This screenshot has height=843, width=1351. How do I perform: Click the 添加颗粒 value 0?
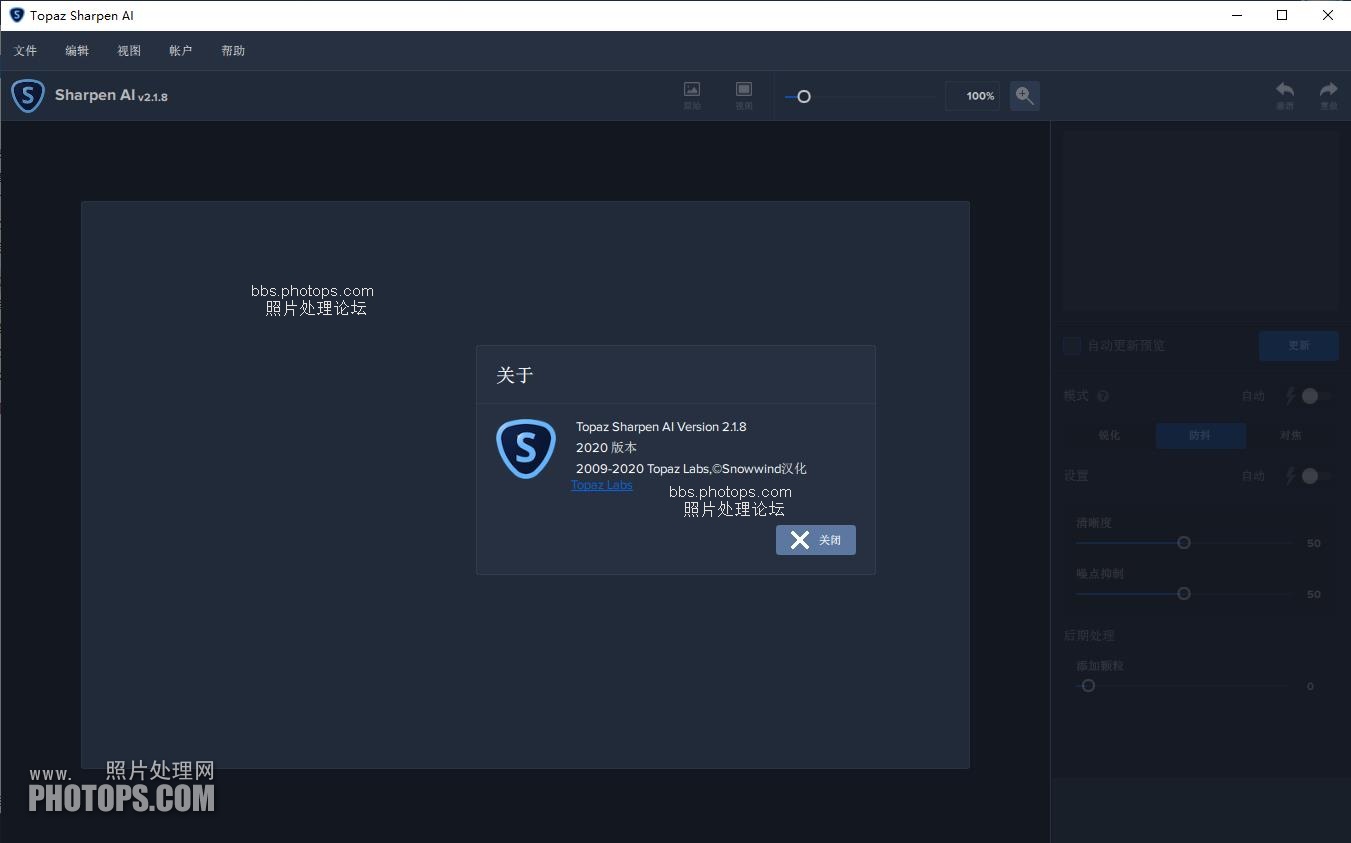point(1310,687)
